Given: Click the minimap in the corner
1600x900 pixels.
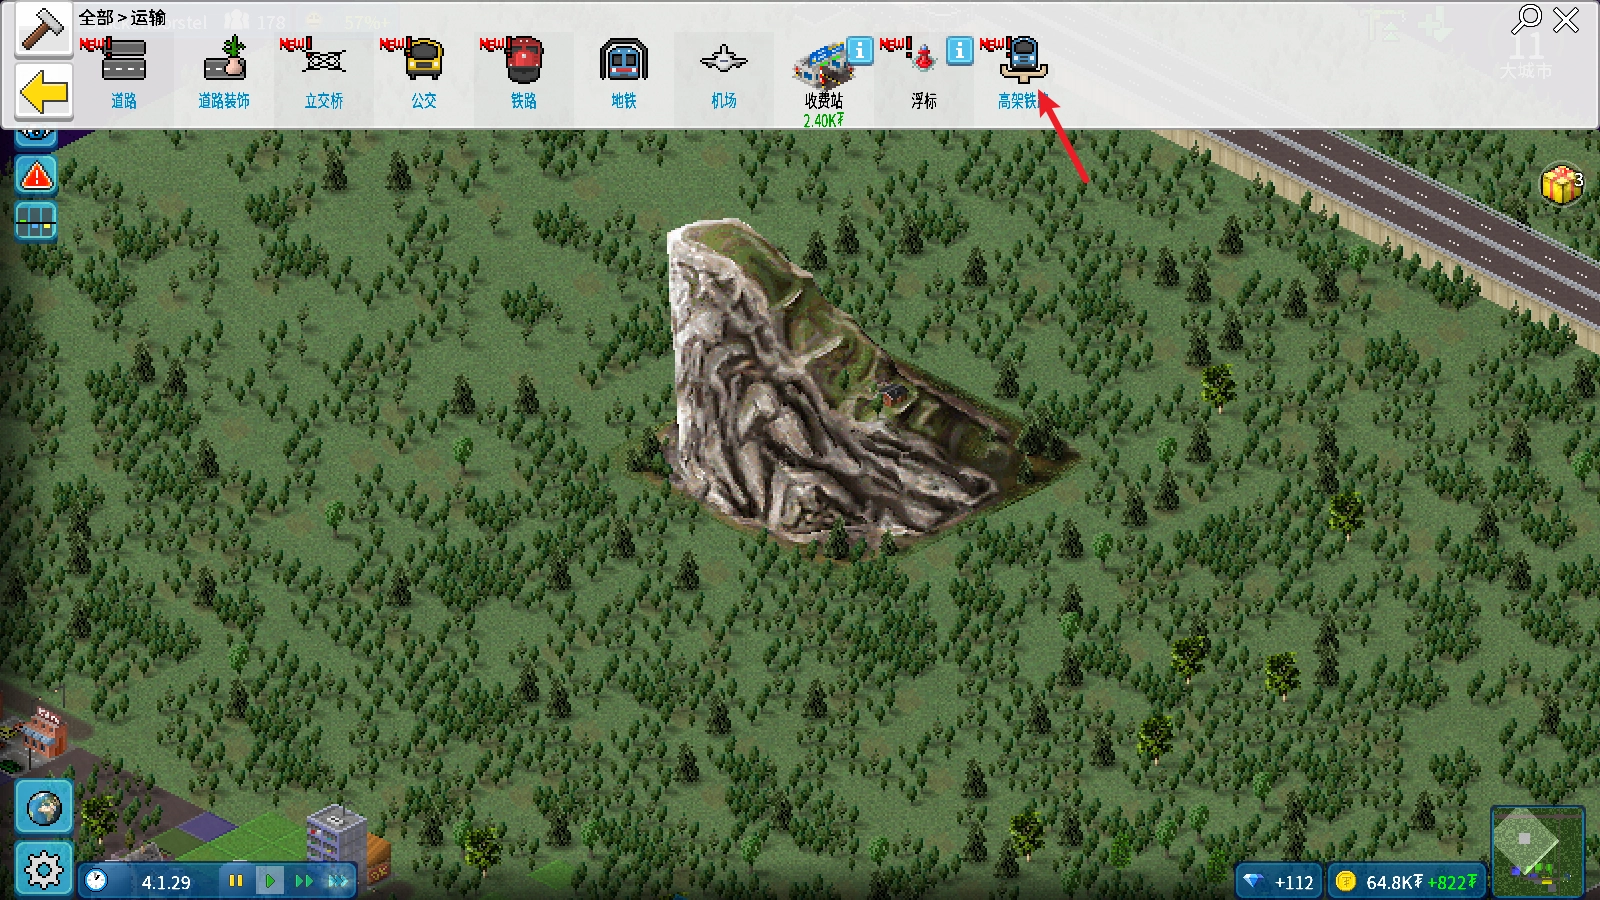Looking at the screenshot, I should [1537, 850].
